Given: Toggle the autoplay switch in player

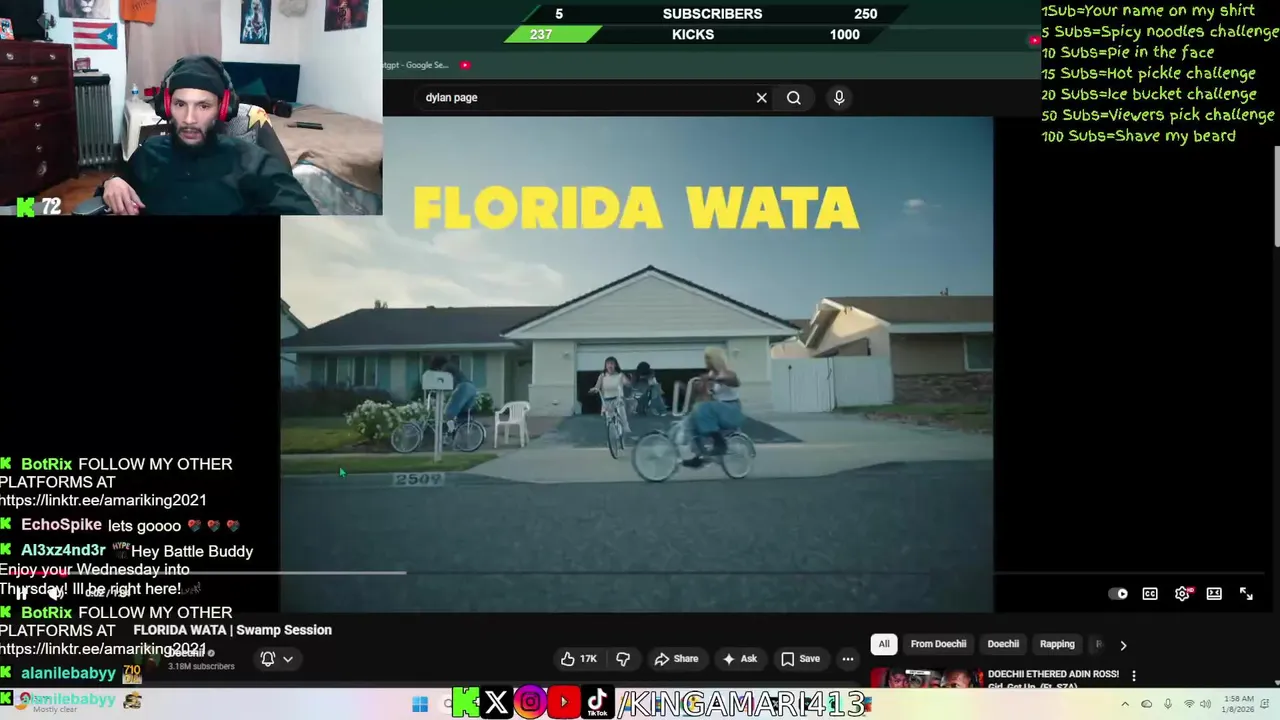Looking at the screenshot, I should click(x=1118, y=594).
